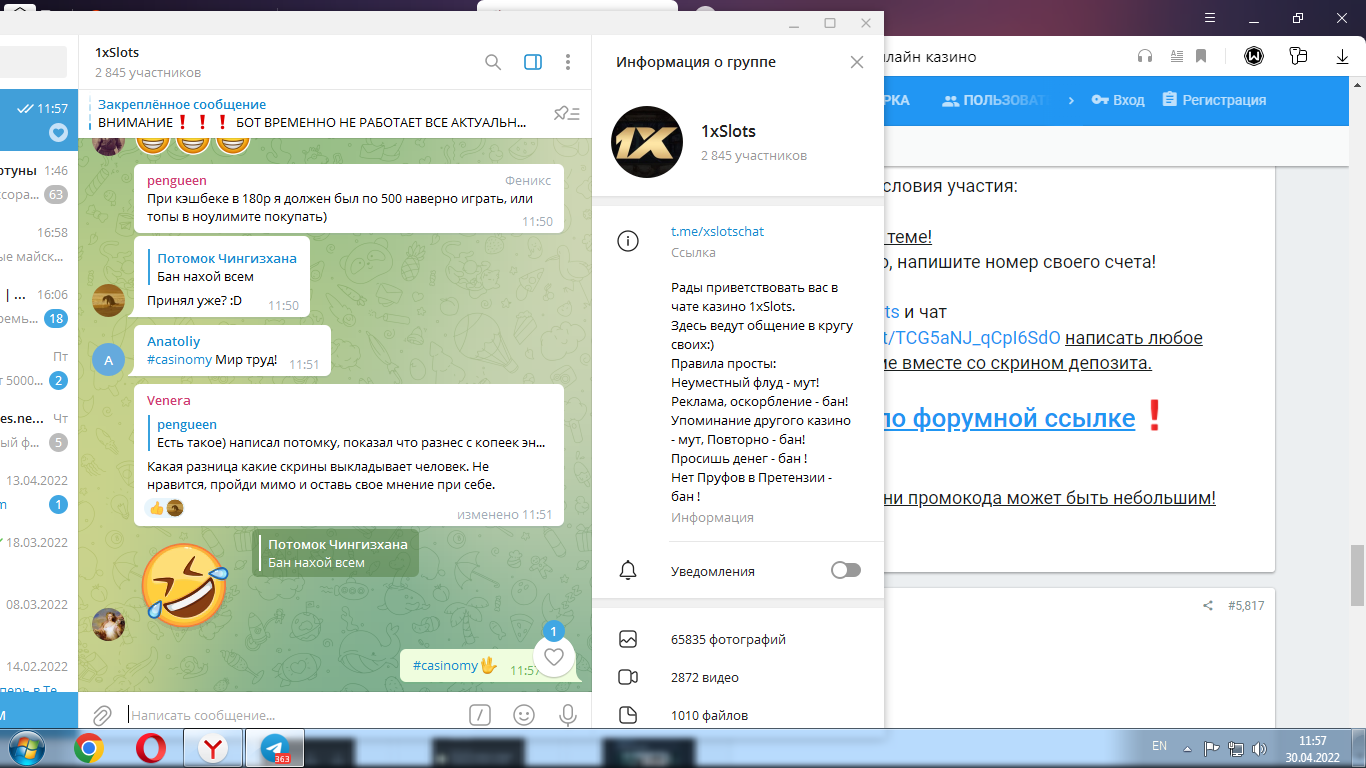Viewport: 1366px width, 768px height.
Task: Focus the Написать сообщение input field
Action: (295, 715)
